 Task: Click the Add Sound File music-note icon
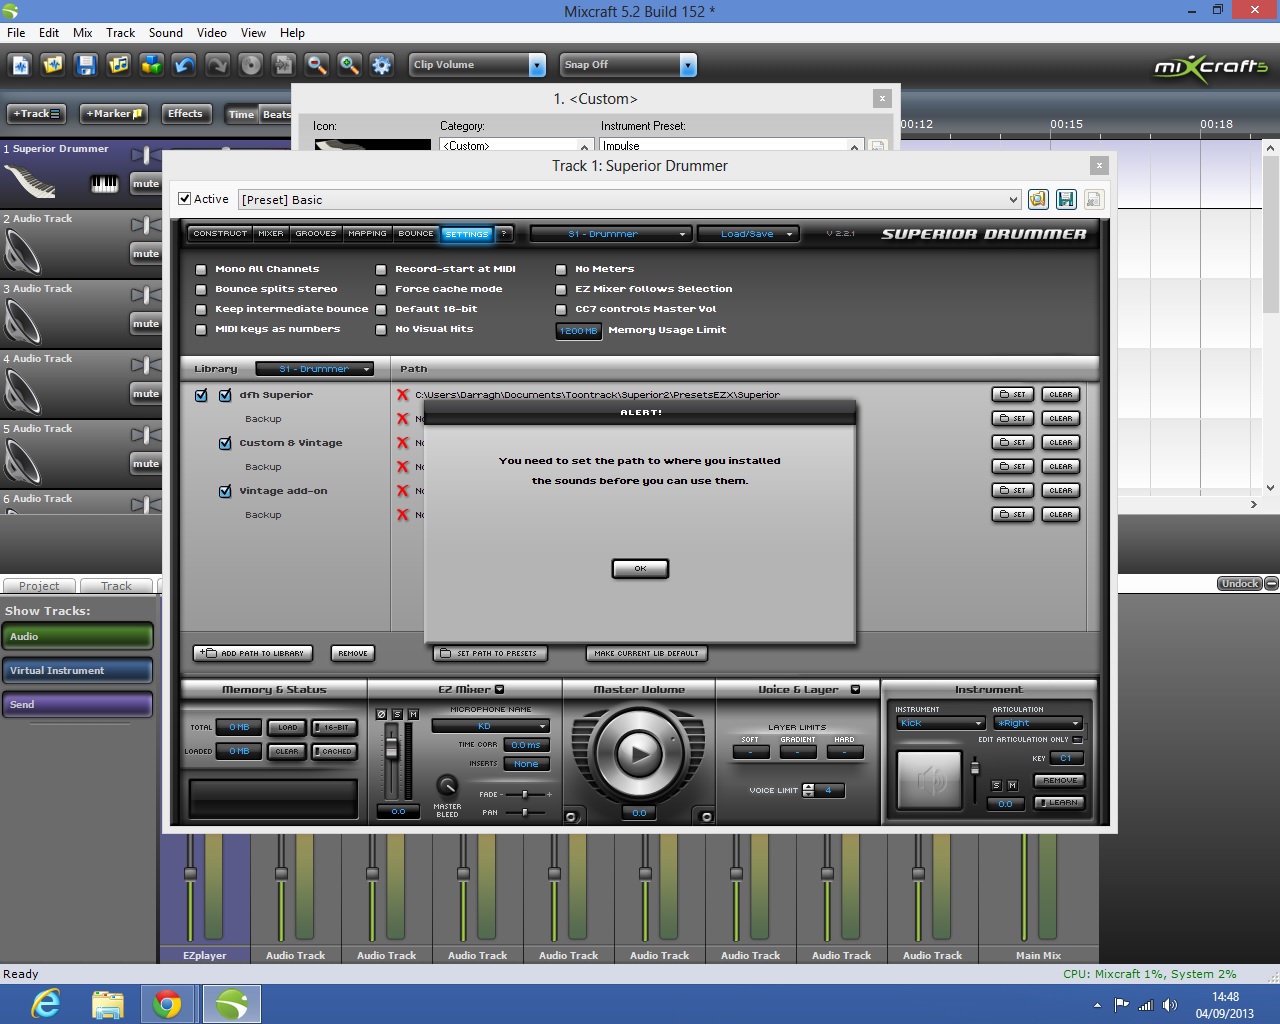[x=119, y=65]
